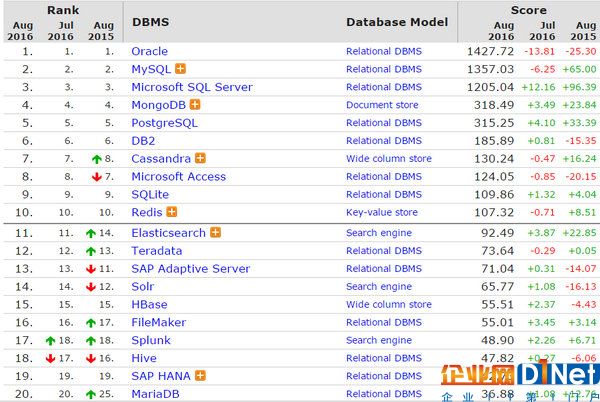Select Microsoft Access score 124.05

[494, 176]
